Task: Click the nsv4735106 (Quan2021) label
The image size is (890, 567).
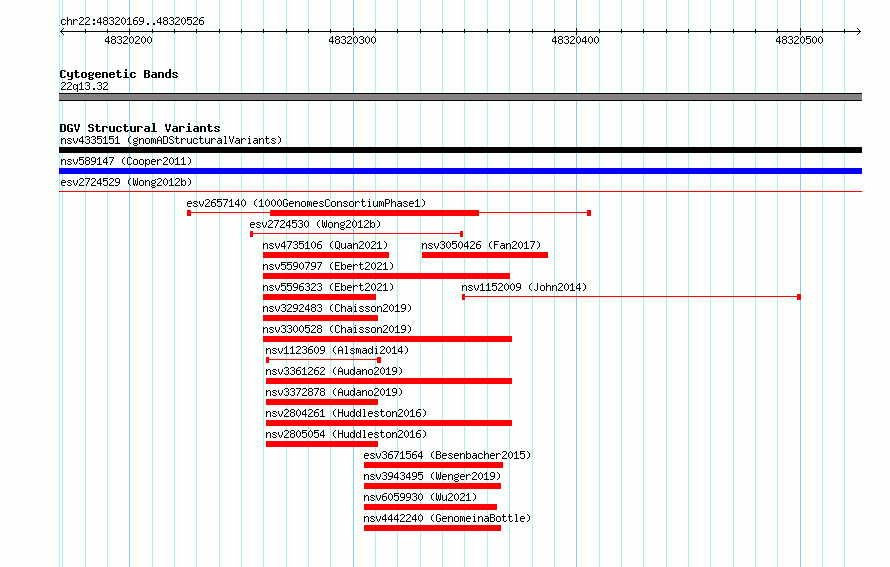Action: click(325, 245)
